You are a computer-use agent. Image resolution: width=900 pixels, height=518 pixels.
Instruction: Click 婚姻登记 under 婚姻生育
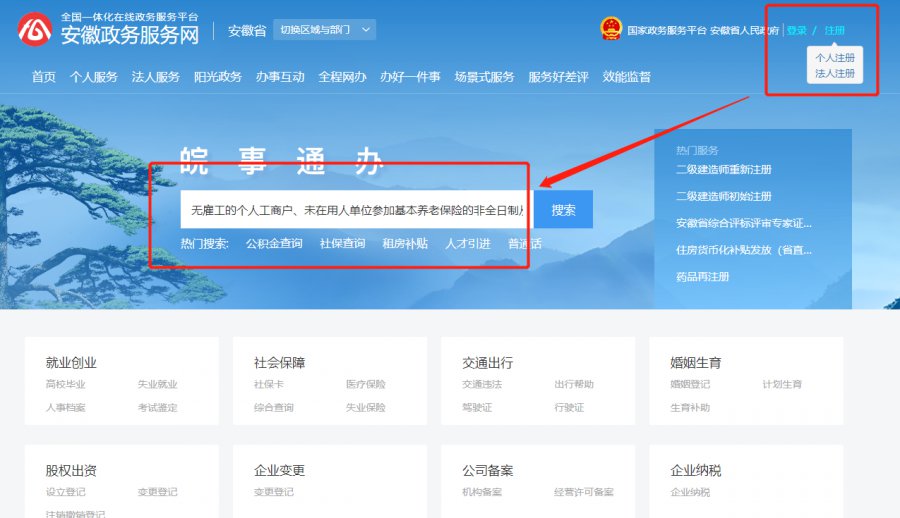click(x=690, y=384)
